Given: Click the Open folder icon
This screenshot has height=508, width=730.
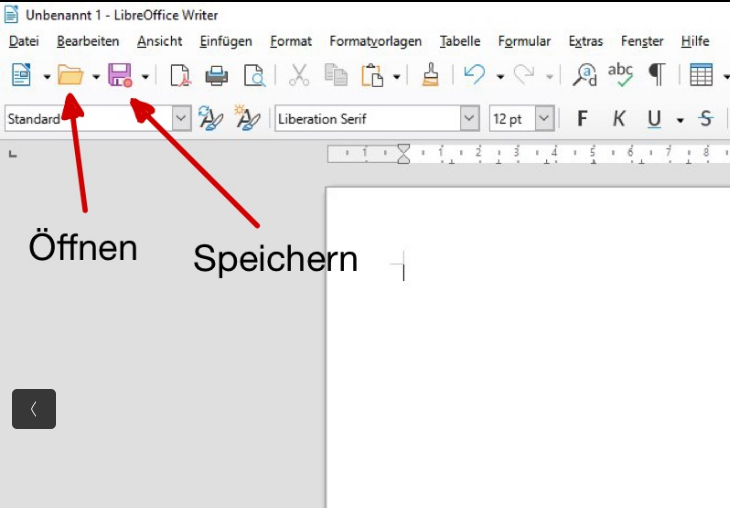Looking at the screenshot, I should click(x=70, y=75).
